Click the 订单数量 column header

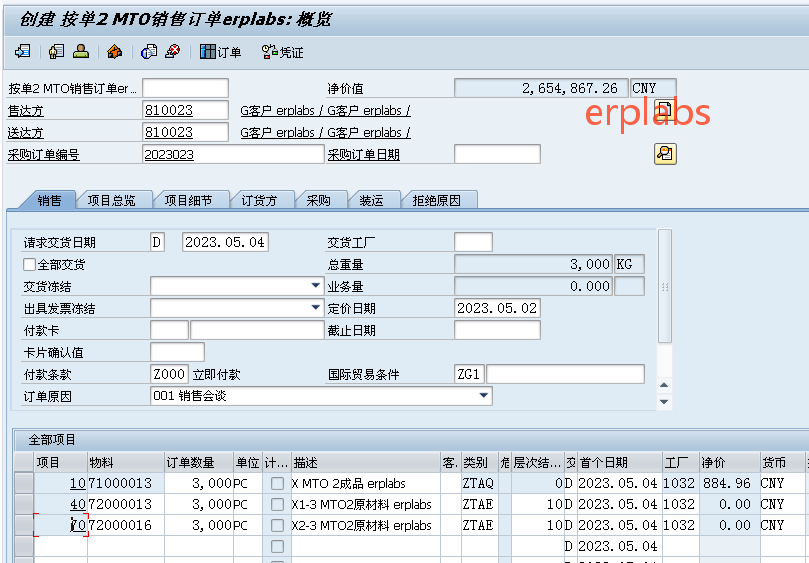(199, 462)
